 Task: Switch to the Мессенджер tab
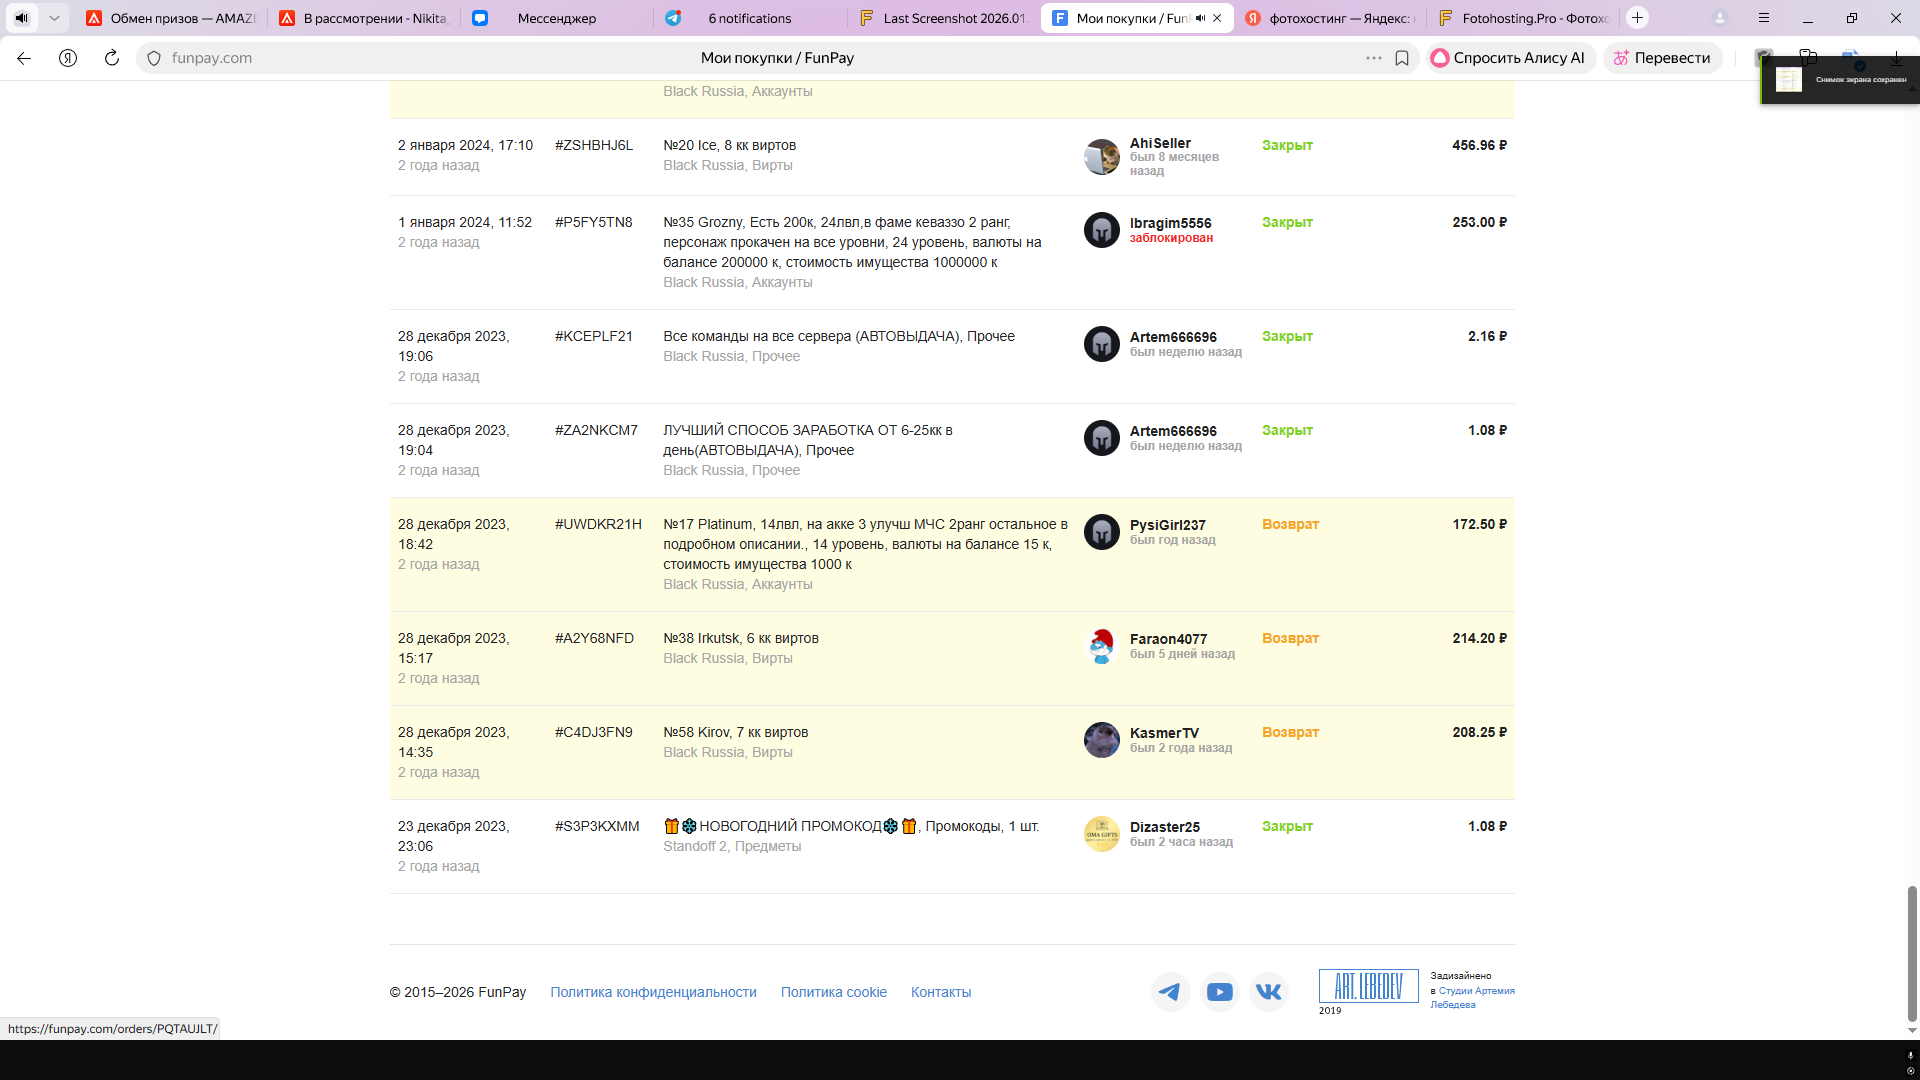click(556, 18)
